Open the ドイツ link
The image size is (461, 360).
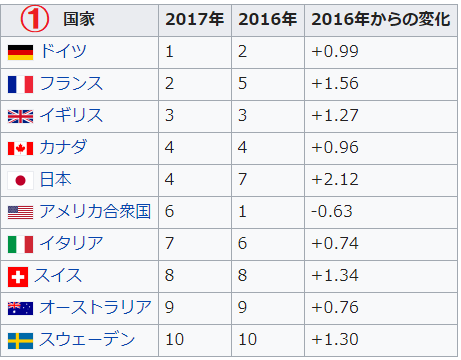tap(63, 51)
